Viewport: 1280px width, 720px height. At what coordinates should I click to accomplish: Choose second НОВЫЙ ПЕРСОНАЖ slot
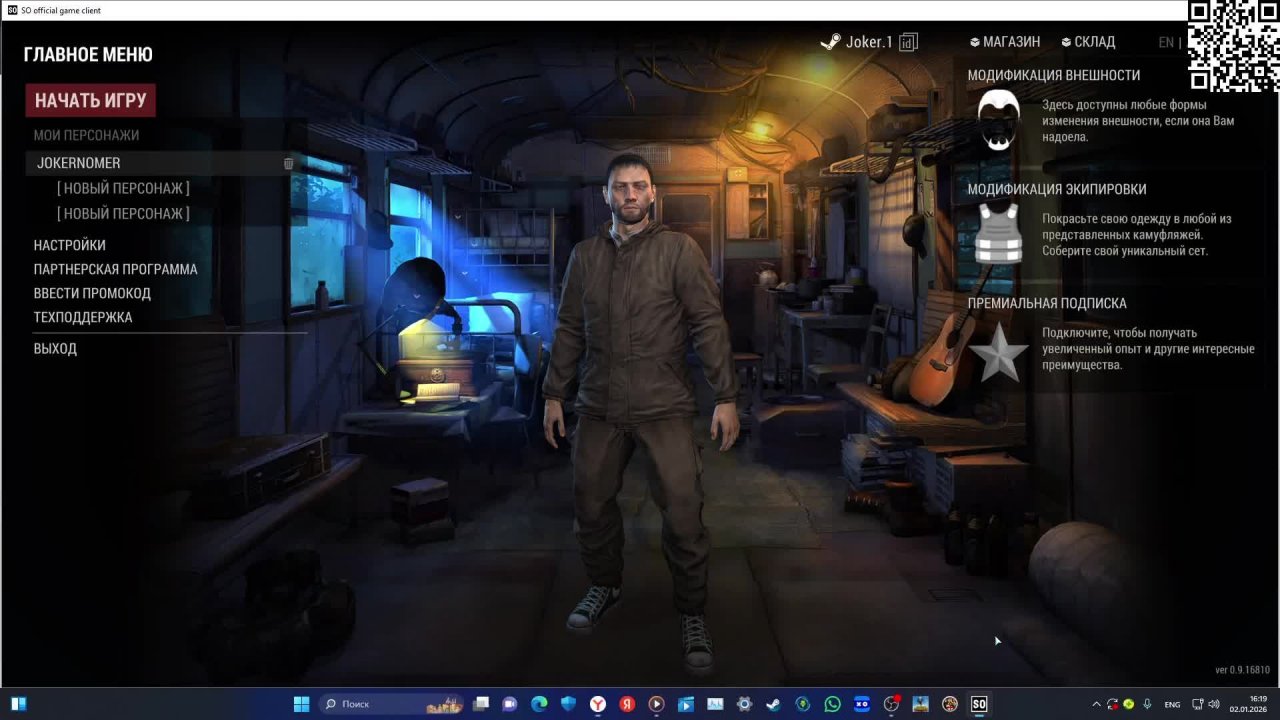coord(123,213)
